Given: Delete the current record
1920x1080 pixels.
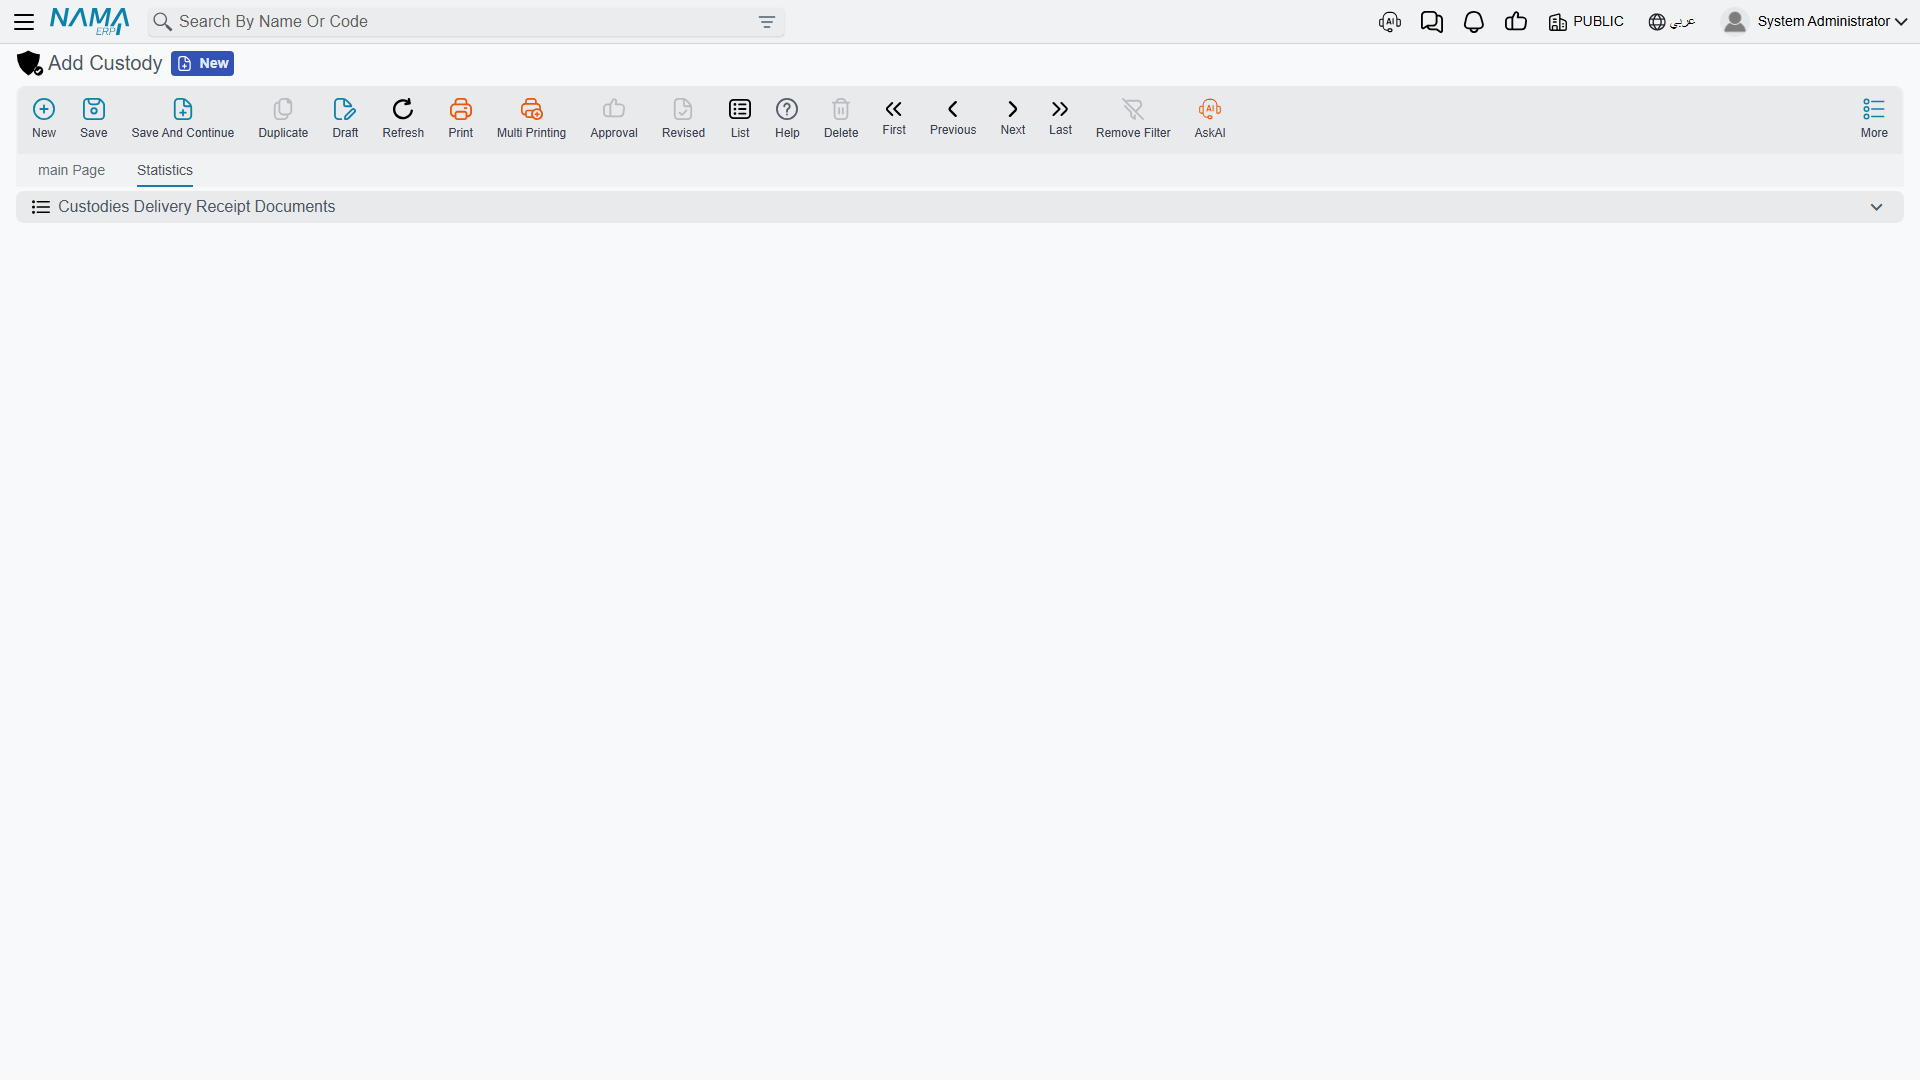Looking at the screenshot, I should click(841, 118).
